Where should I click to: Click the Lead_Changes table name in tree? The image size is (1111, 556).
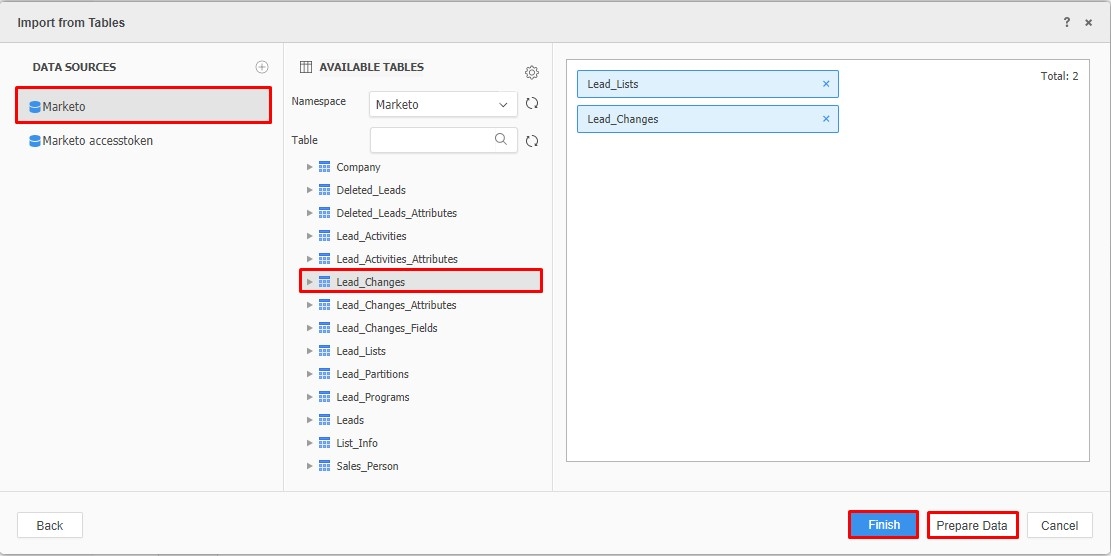(x=371, y=282)
